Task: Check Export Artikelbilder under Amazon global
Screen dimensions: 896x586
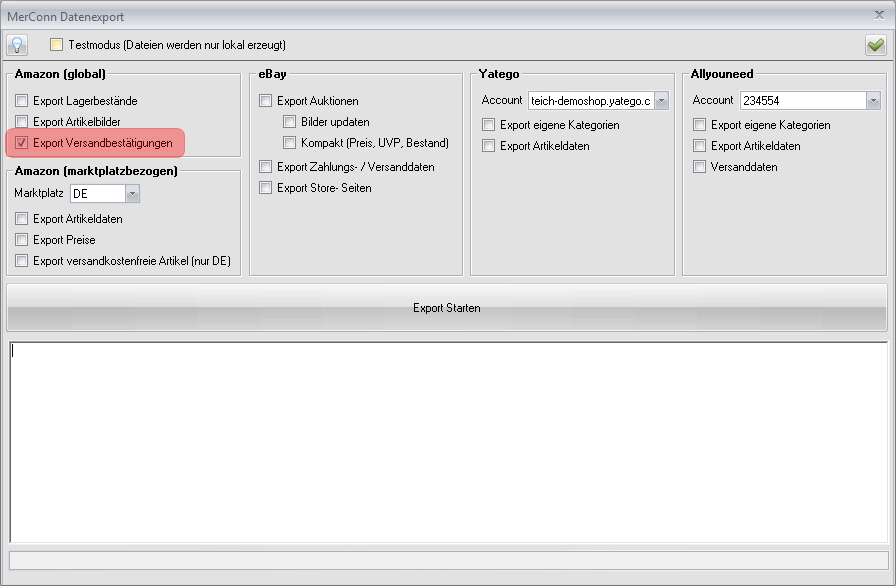Action: (x=22, y=122)
